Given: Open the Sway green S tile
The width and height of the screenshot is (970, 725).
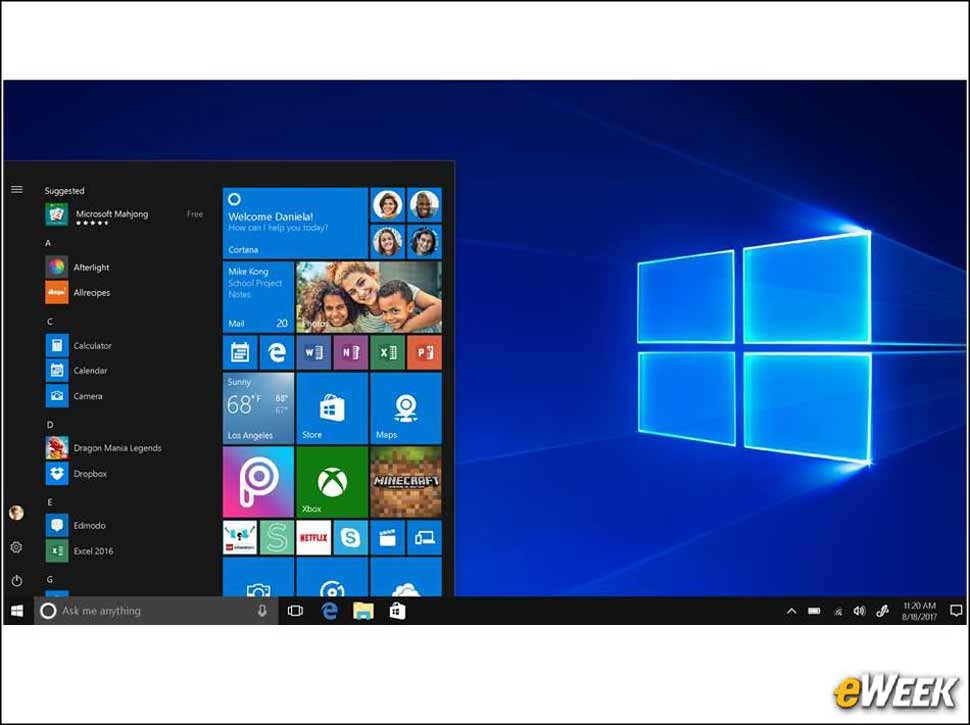Looking at the screenshot, I should pyautogui.click(x=277, y=538).
